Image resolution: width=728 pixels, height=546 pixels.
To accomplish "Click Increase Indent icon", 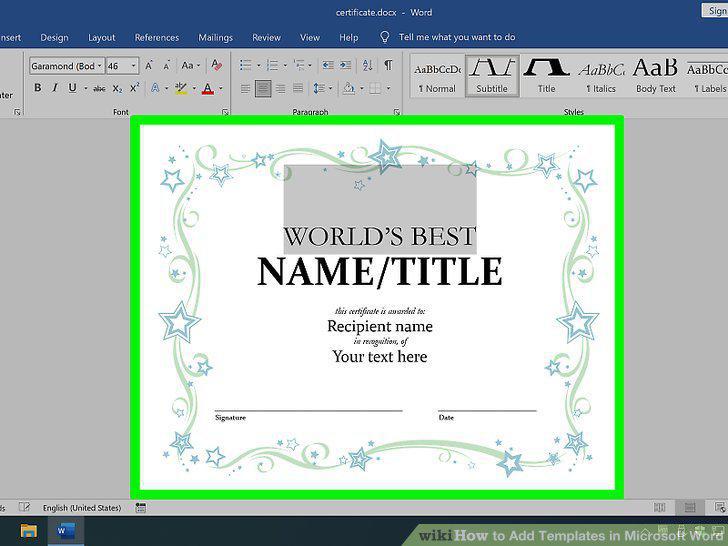I will click(345, 65).
